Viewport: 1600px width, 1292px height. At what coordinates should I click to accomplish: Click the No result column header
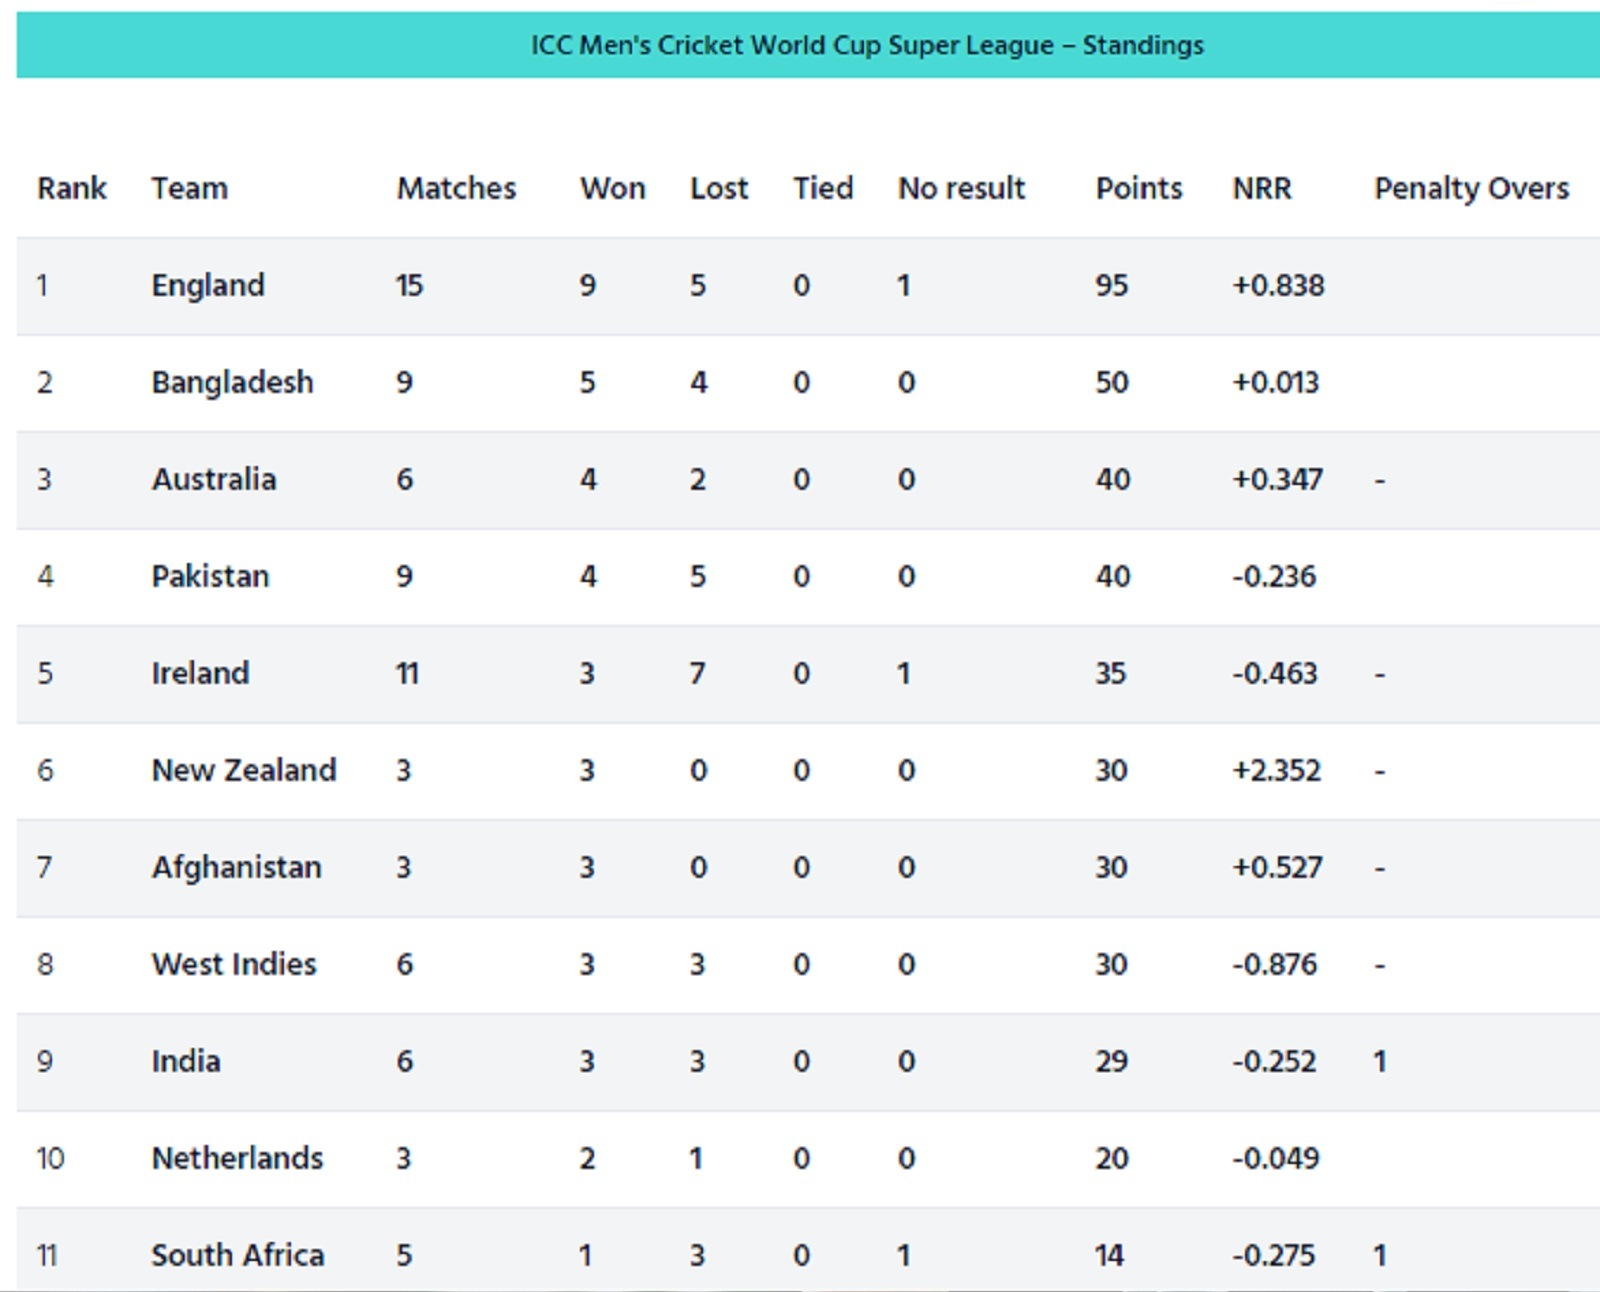coord(962,188)
